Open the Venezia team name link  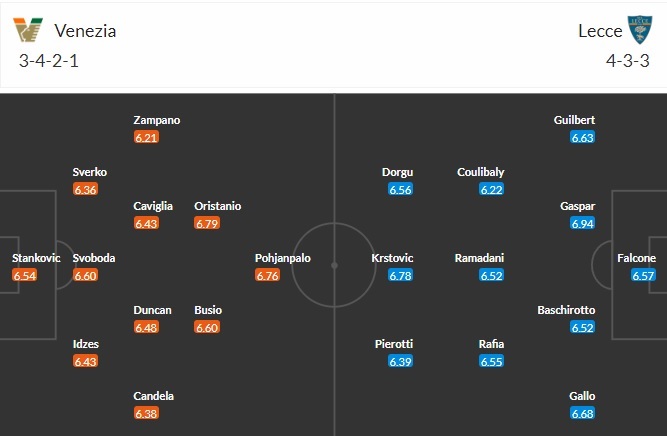(86, 31)
